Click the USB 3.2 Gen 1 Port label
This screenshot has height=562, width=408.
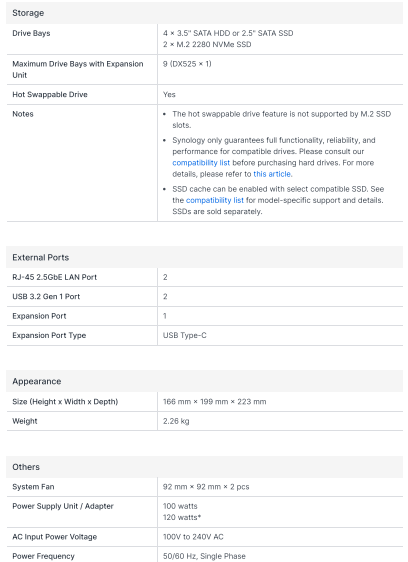[x=46, y=296]
